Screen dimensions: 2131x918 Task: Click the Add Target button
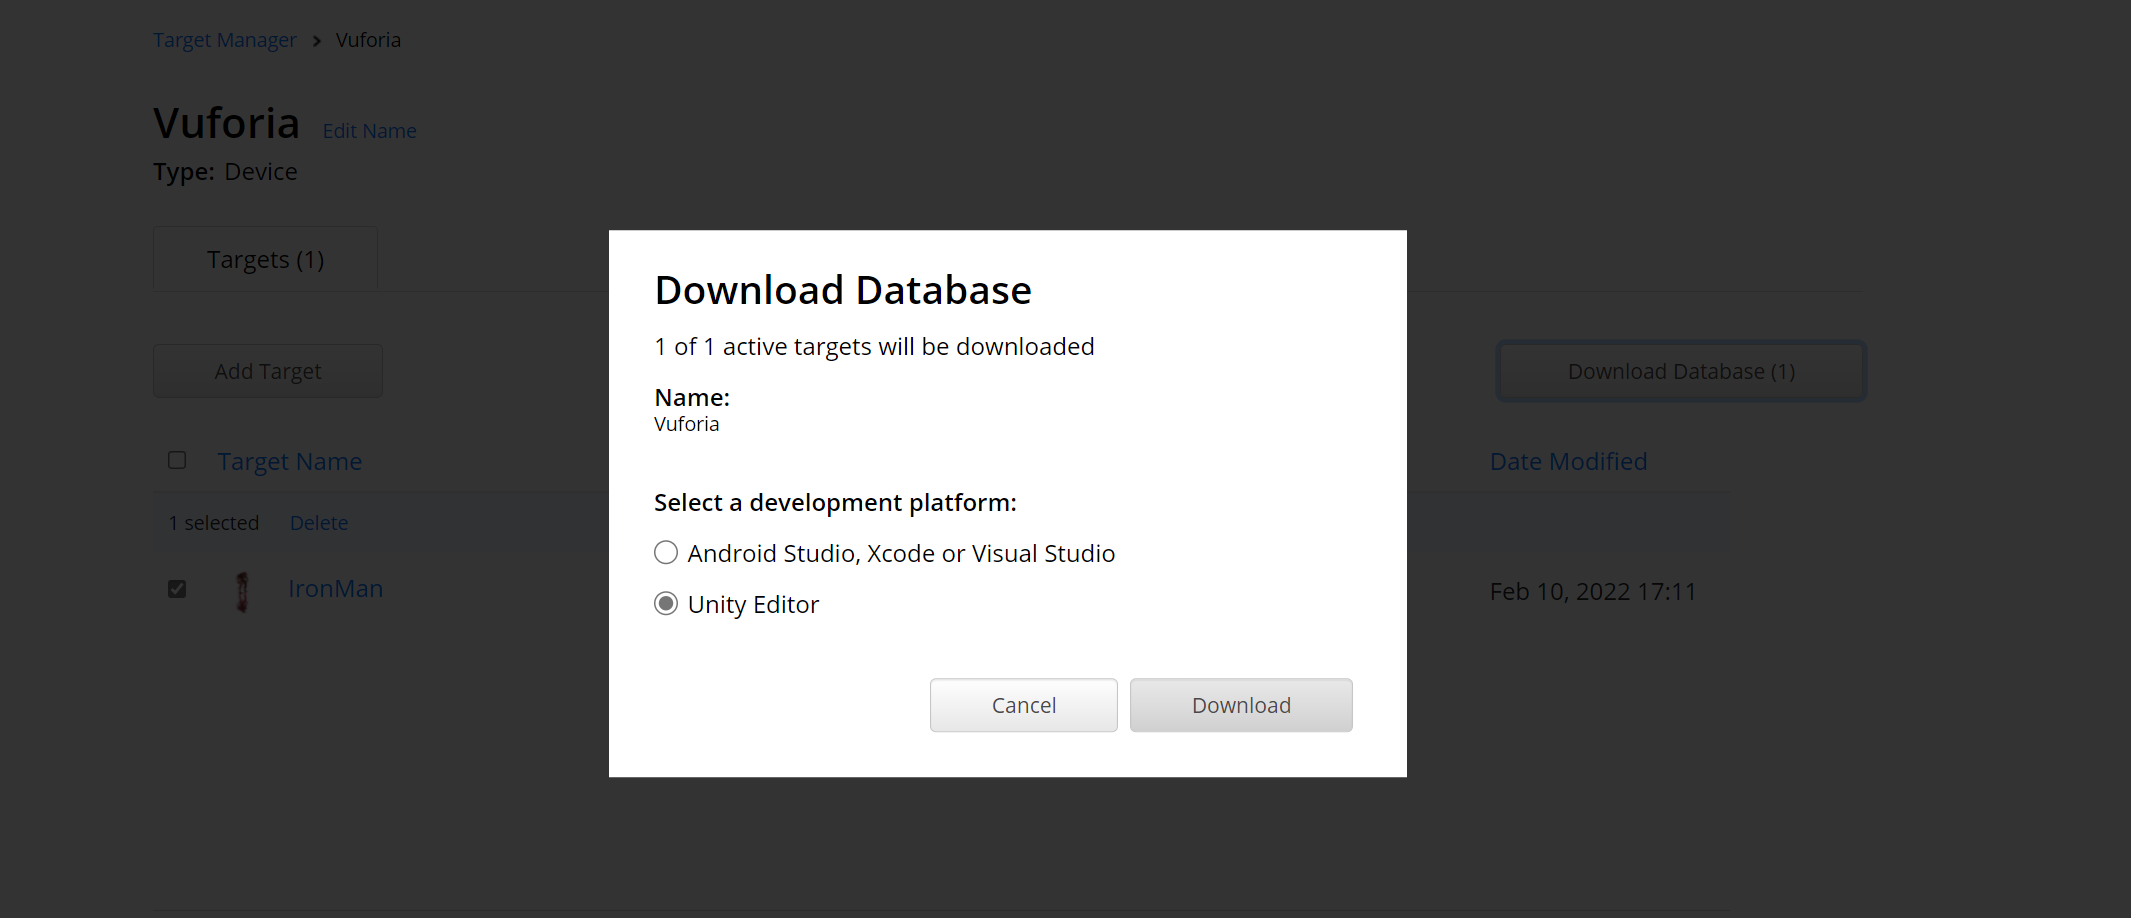click(267, 371)
